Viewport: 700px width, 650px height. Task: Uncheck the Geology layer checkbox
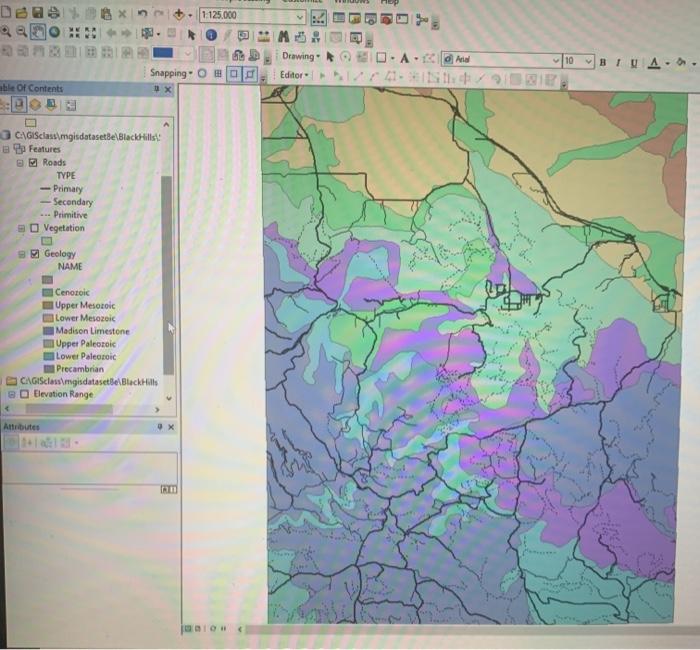35,254
